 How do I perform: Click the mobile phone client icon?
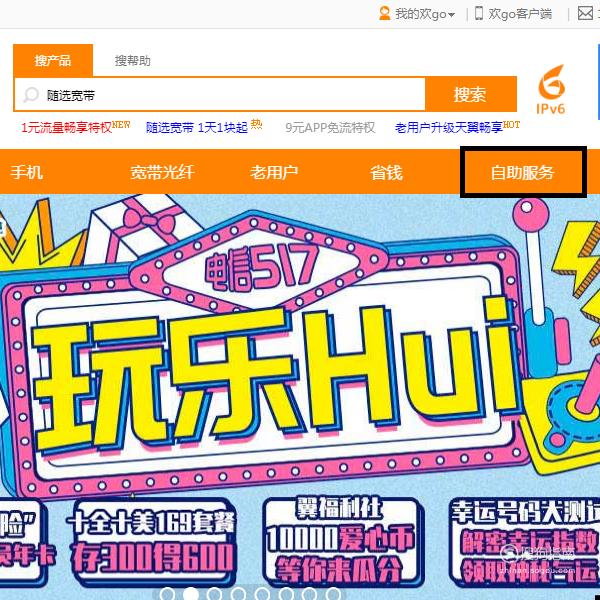[x=479, y=13]
